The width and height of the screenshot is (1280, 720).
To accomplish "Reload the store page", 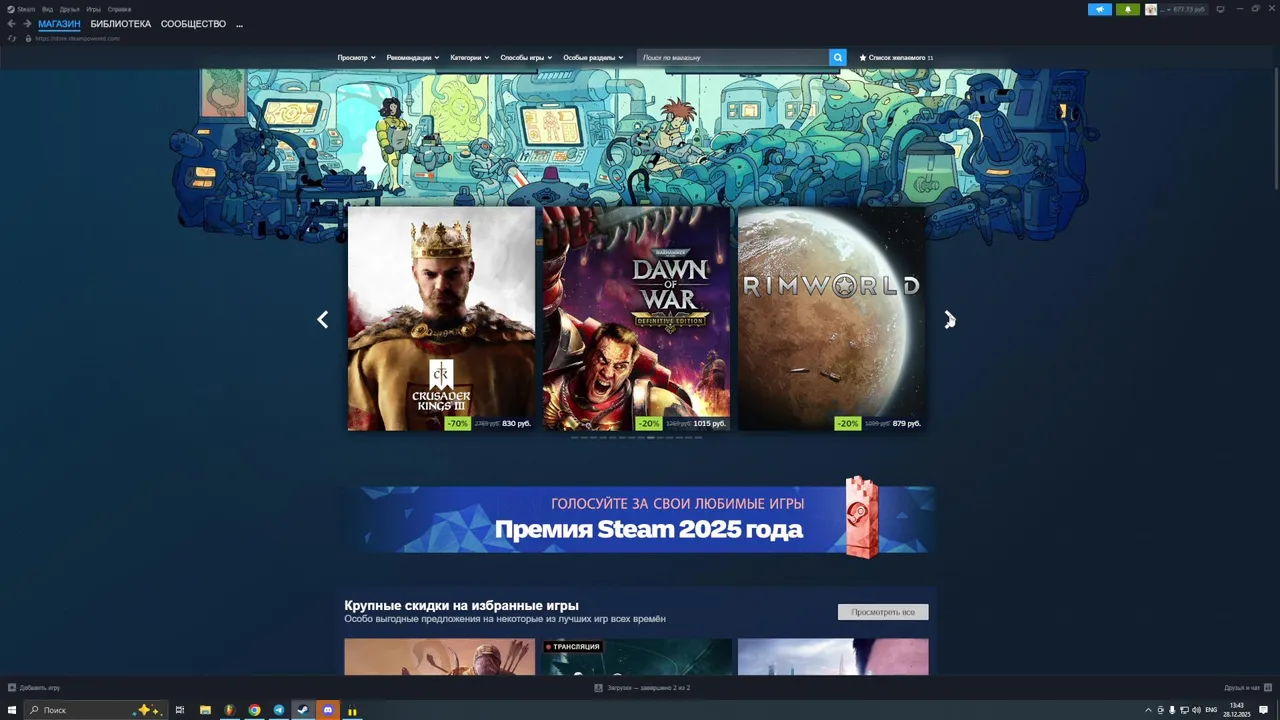I will click(12, 38).
